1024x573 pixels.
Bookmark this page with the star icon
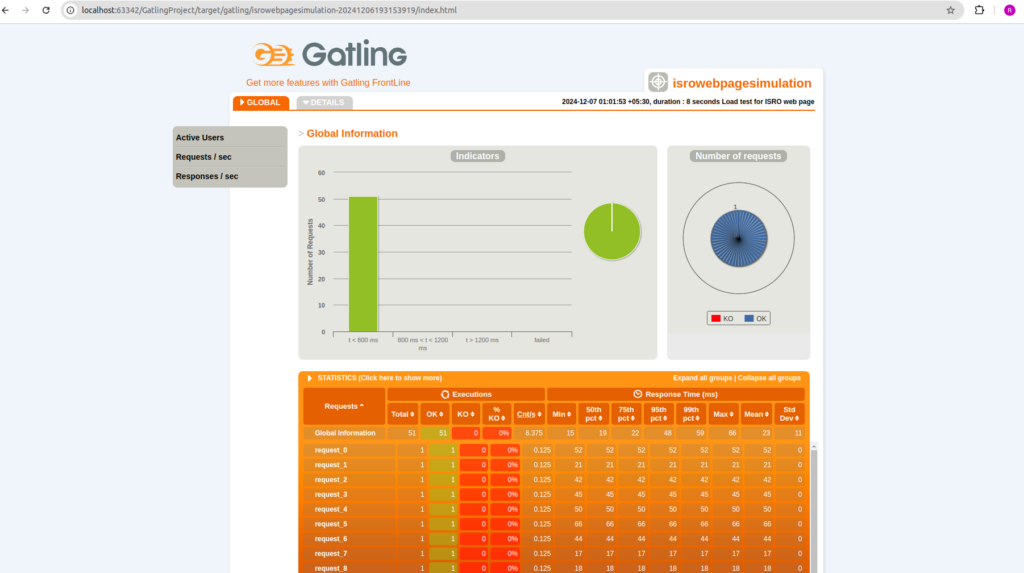coord(950,10)
